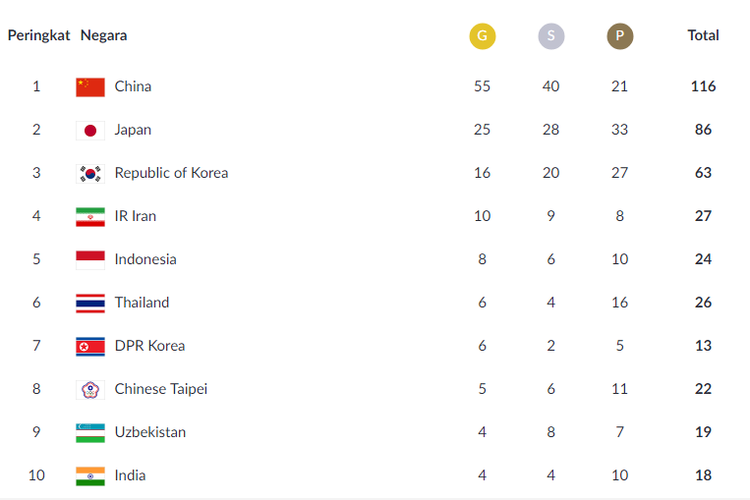The image size is (750, 500).
Task: Click the silver medal S icon
Action: [551, 37]
